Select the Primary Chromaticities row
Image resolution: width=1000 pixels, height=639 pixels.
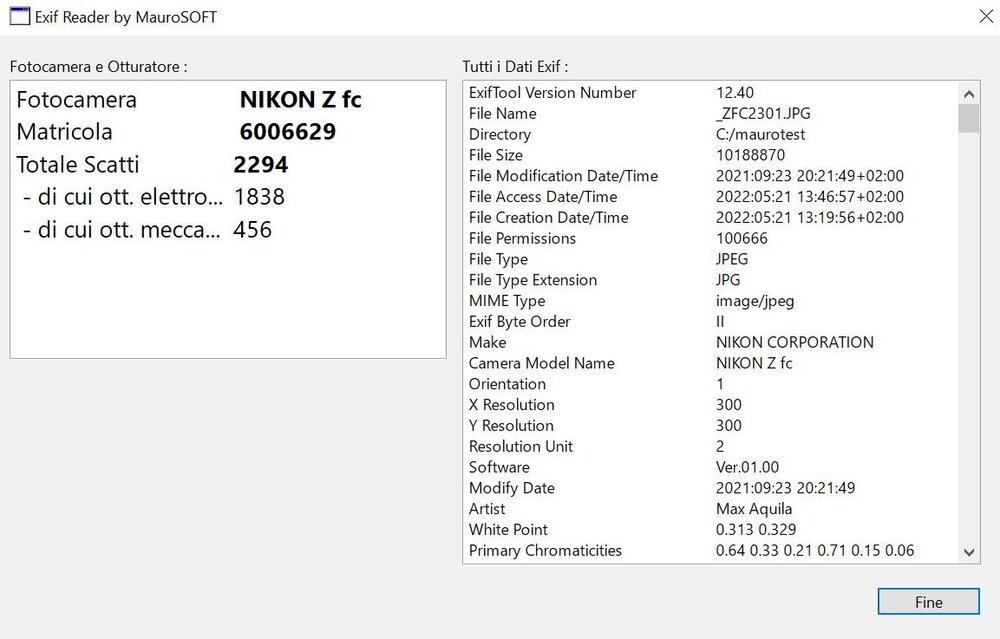(x=710, y=550)
